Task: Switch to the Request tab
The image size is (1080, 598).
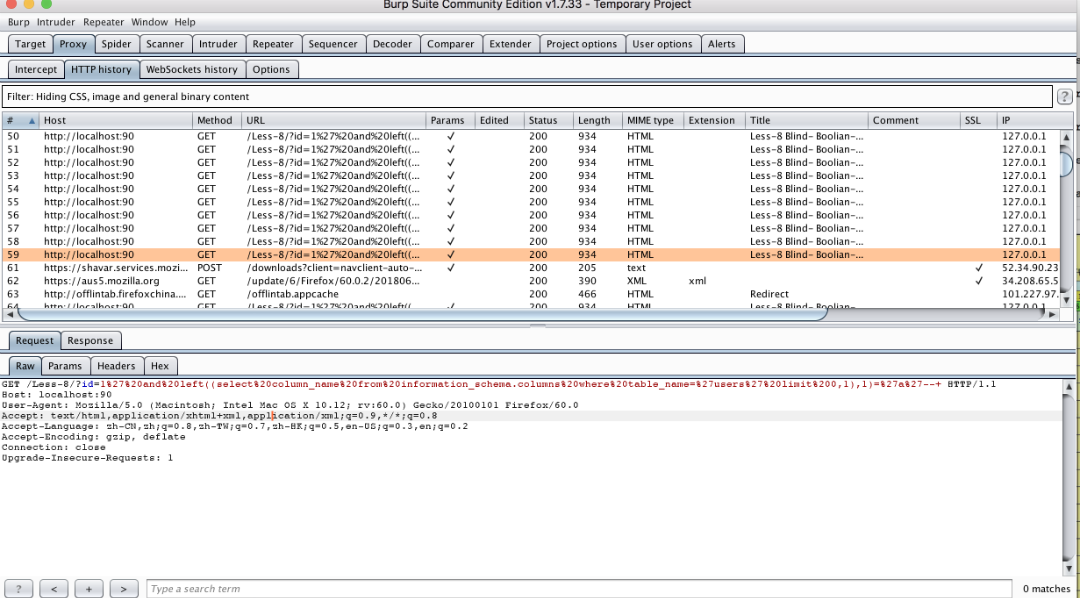Action: (34, 340)
